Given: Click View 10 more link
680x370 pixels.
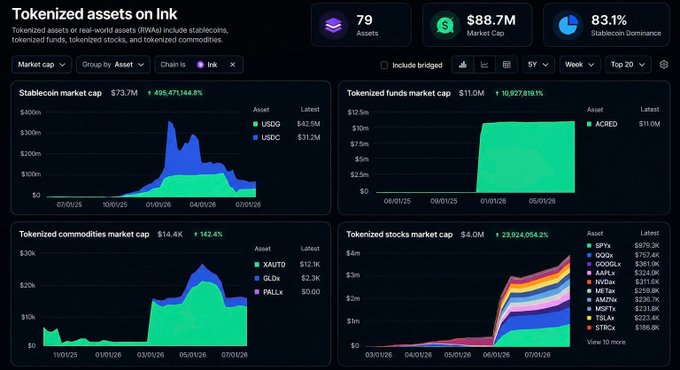Looking at the screenshot, I should point(606,342).
